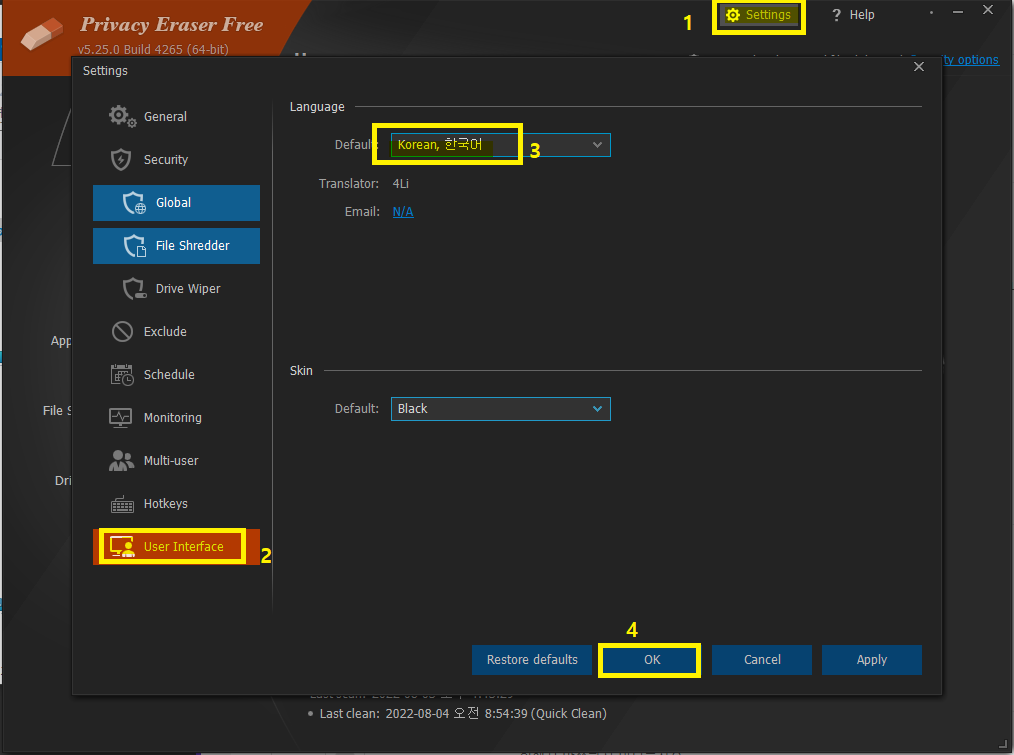This screenshot has width=1014, height=755.
Task: Click the Cancel button
Action: click(762, 660)
